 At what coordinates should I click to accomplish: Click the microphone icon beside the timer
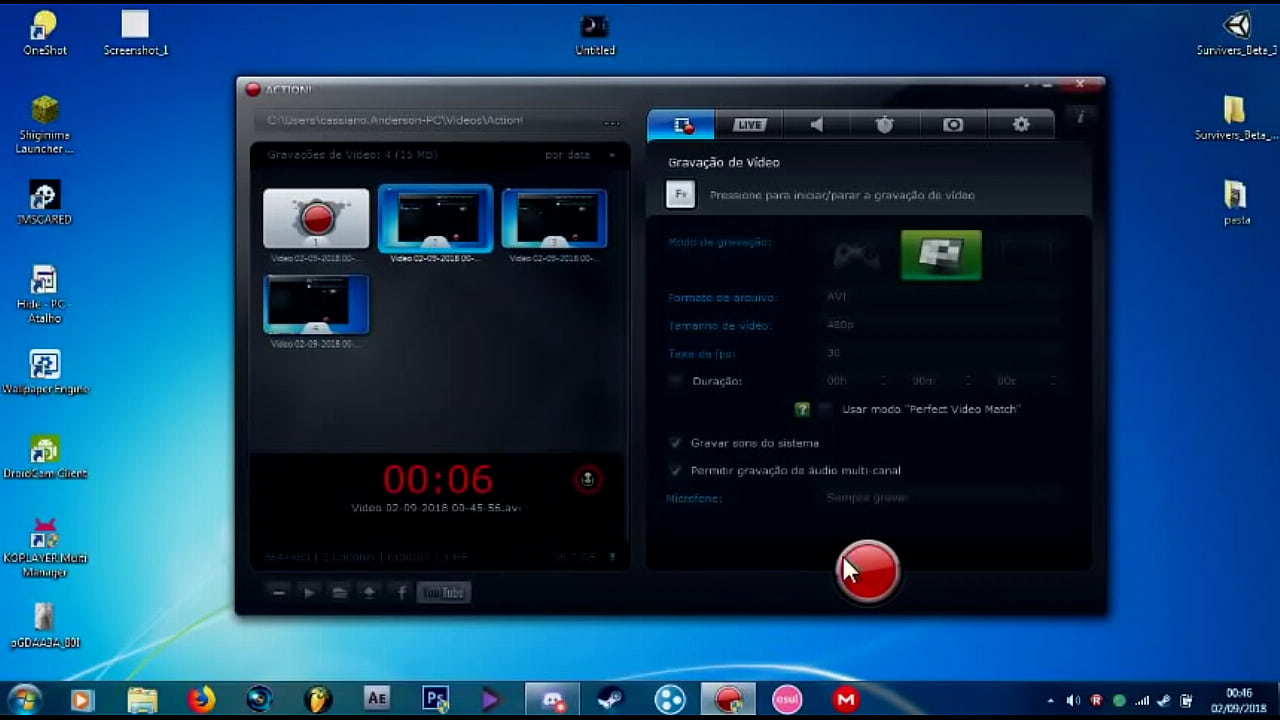(587, 480)
